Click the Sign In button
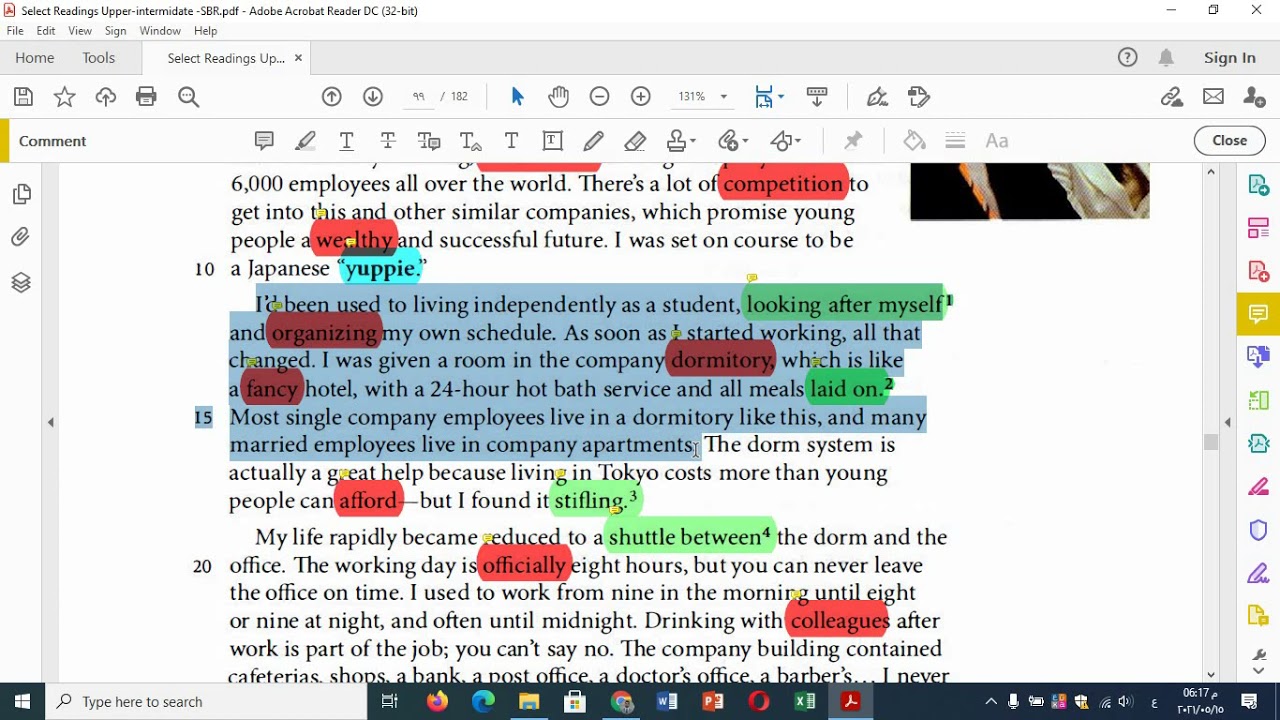Viewport: 1280px width, 720px height. coord(1230,58)
